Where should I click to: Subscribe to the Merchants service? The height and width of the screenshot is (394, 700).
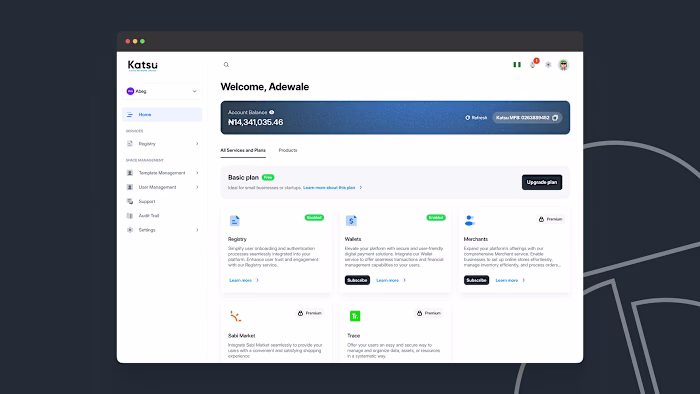click(x=476, y=280)
